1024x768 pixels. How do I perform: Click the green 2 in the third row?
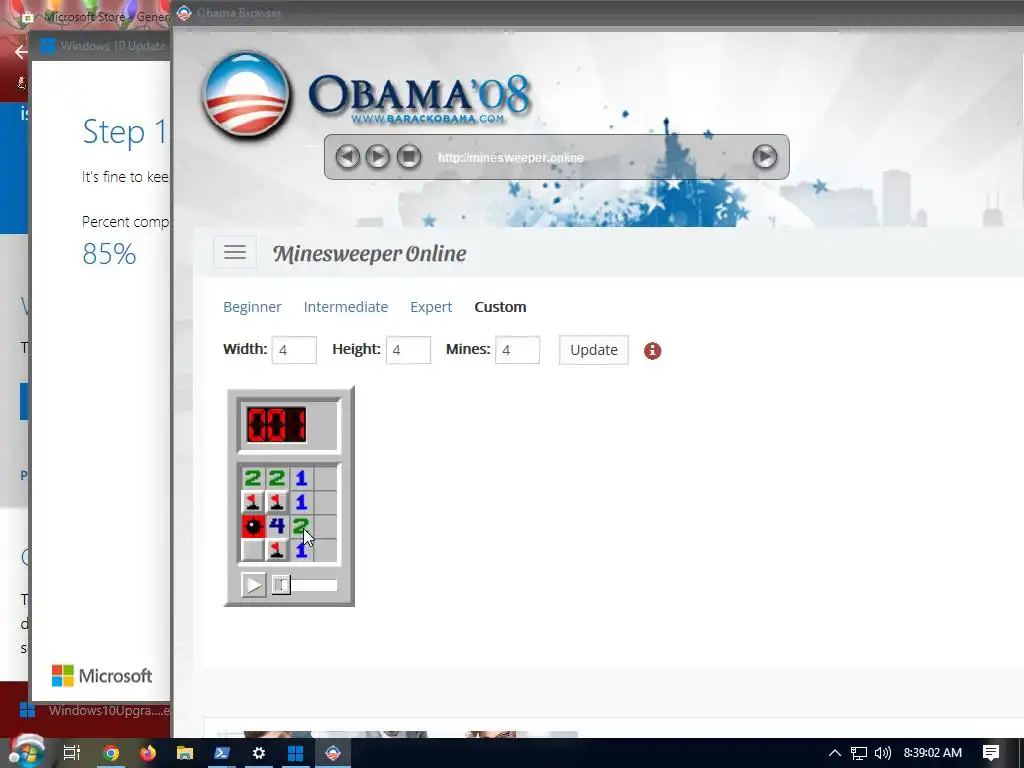tap(301, 526)
